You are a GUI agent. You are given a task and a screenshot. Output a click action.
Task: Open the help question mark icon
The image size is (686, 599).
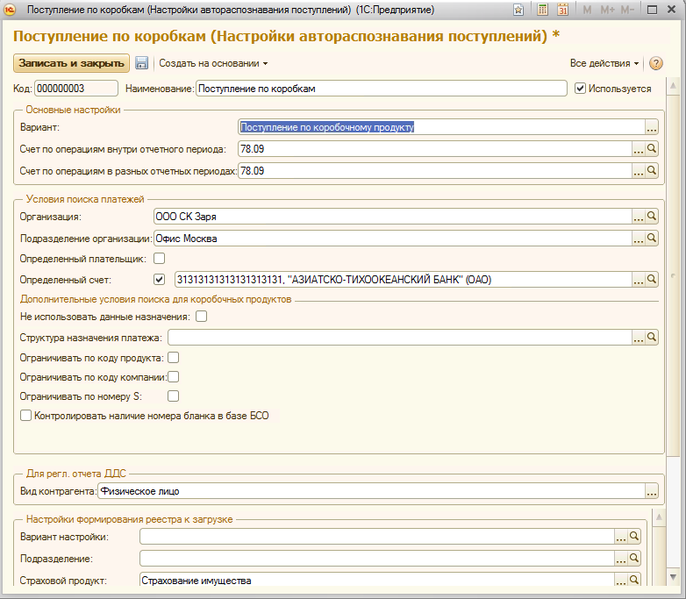point(656,63)
